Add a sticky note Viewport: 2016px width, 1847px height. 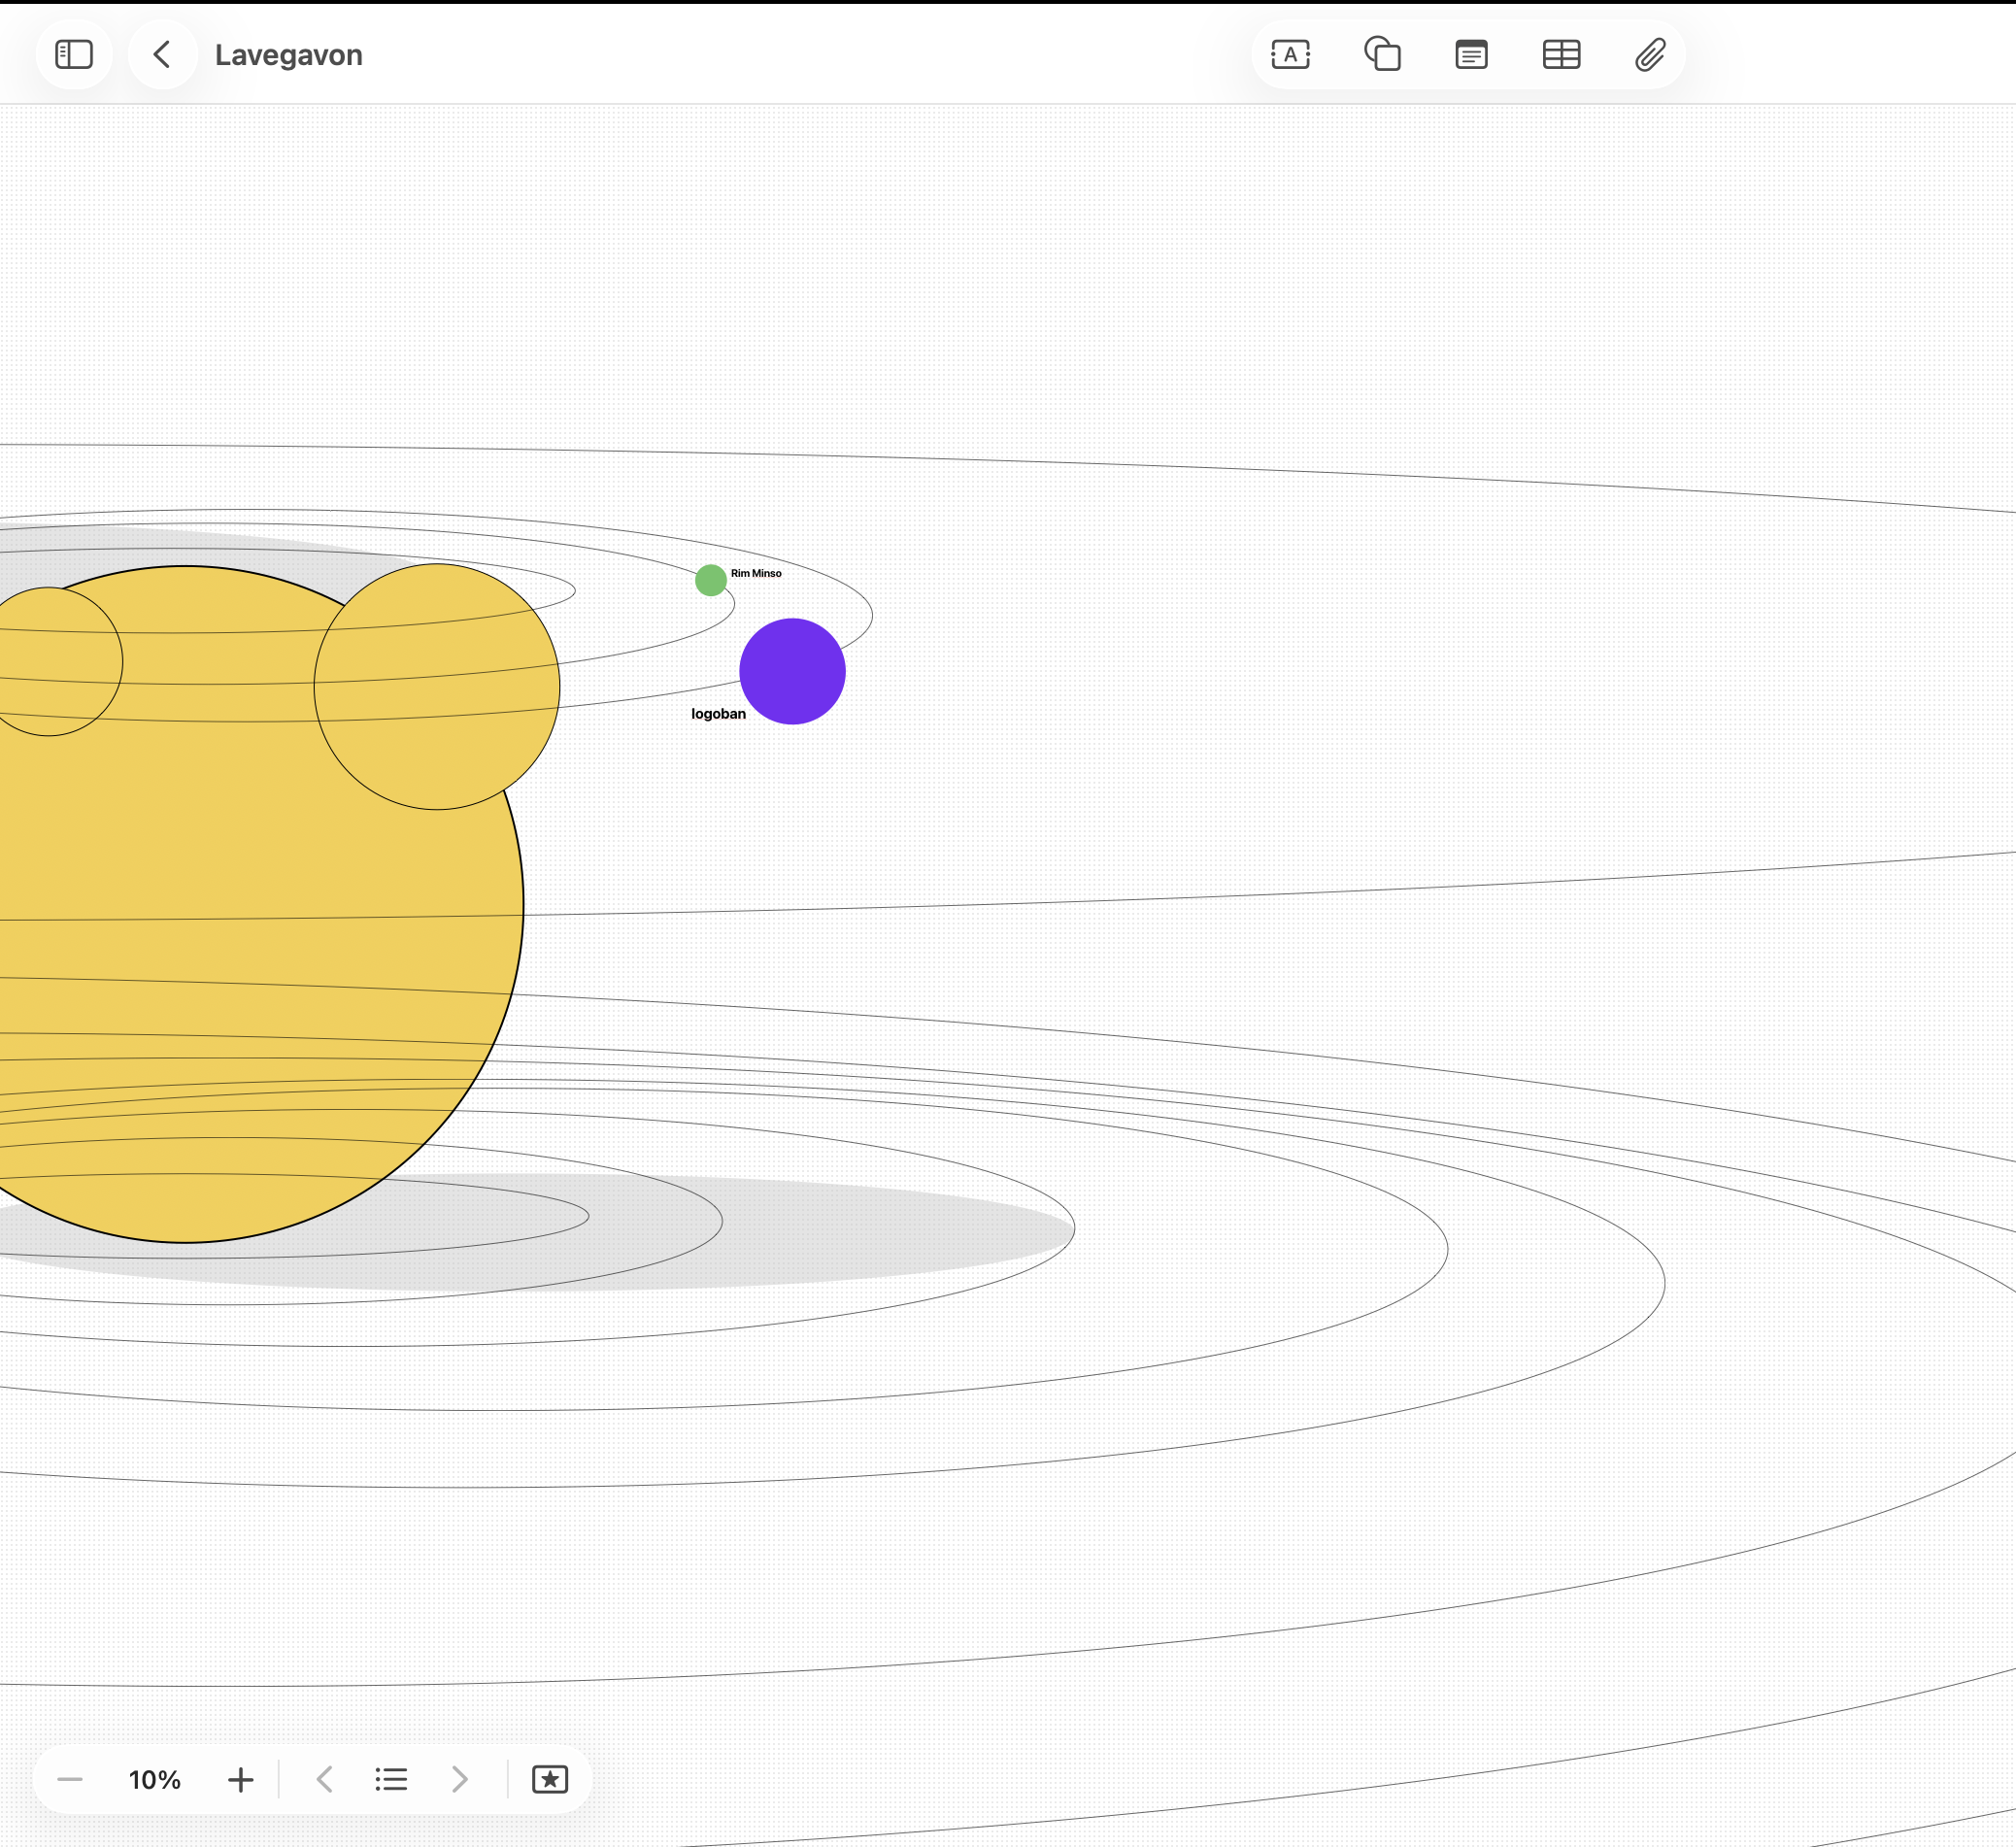1471,54
